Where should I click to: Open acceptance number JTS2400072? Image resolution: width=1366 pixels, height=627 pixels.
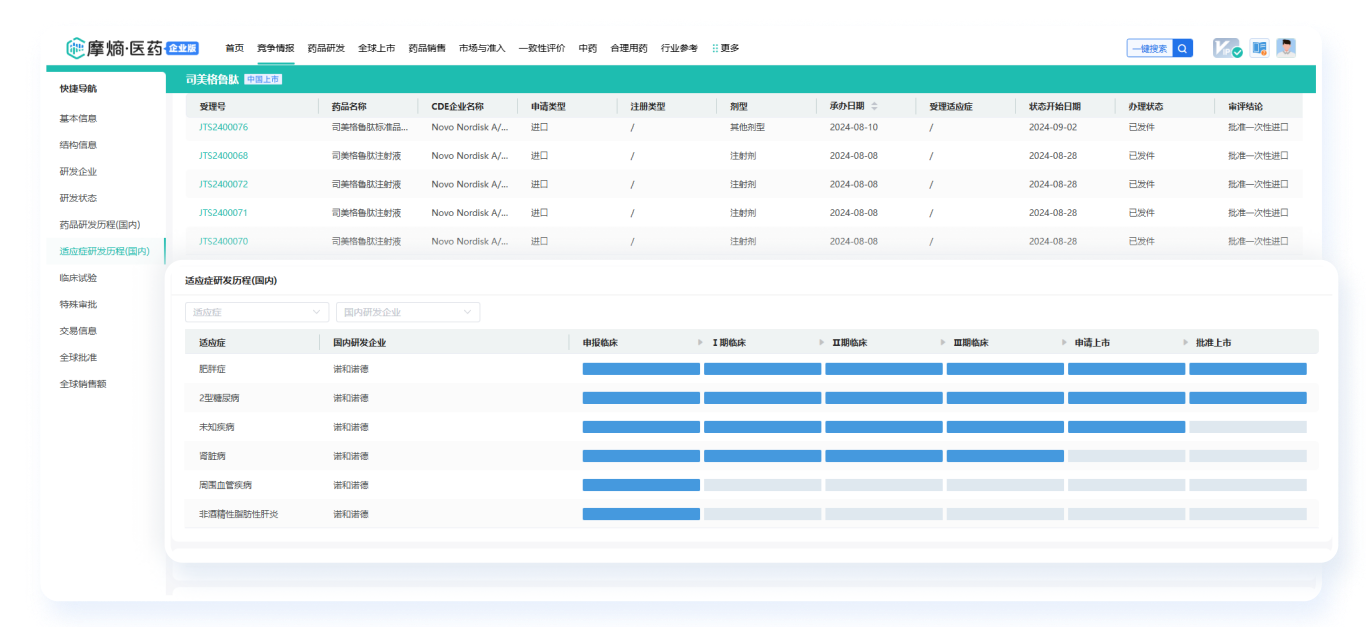click(x=223, y=184)
